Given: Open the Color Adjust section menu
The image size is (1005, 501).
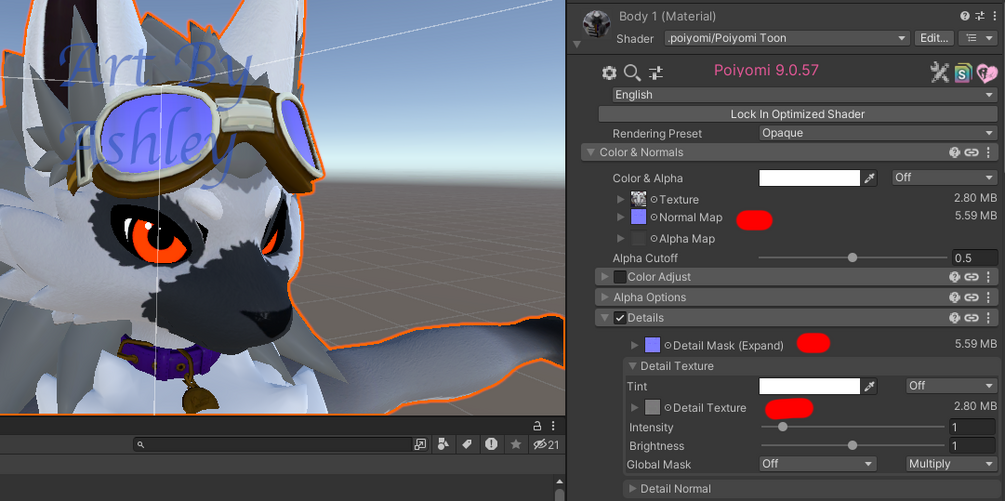Looking at the screenshot, I should pos(988,277).
